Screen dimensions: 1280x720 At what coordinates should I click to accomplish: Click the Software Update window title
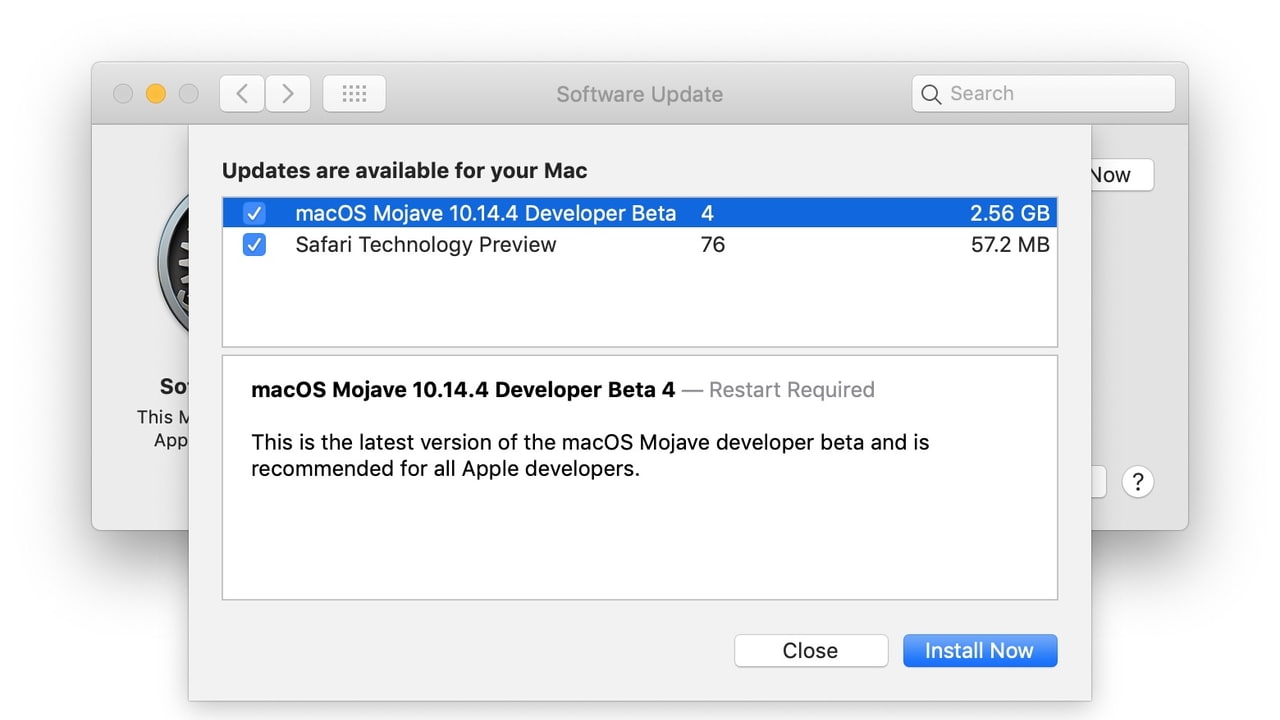pyautogui.click(x=640, y=95)
